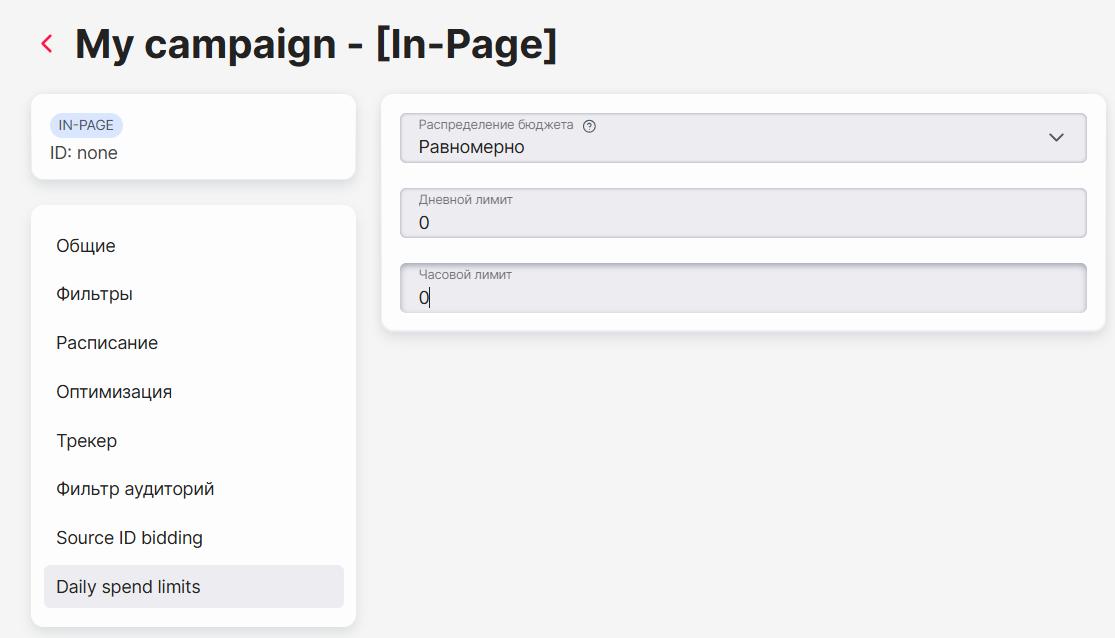Open the Source ID bidding section
The image size is (1115, 638).
point(129,538)
